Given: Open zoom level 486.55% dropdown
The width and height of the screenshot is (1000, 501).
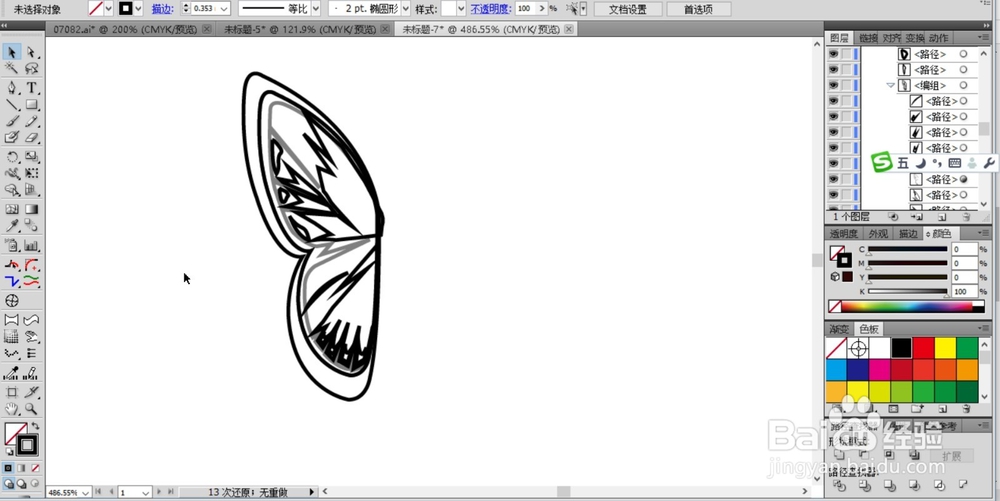Looking at the screenshot, I should pyautogui.click(x=85, y=493).
